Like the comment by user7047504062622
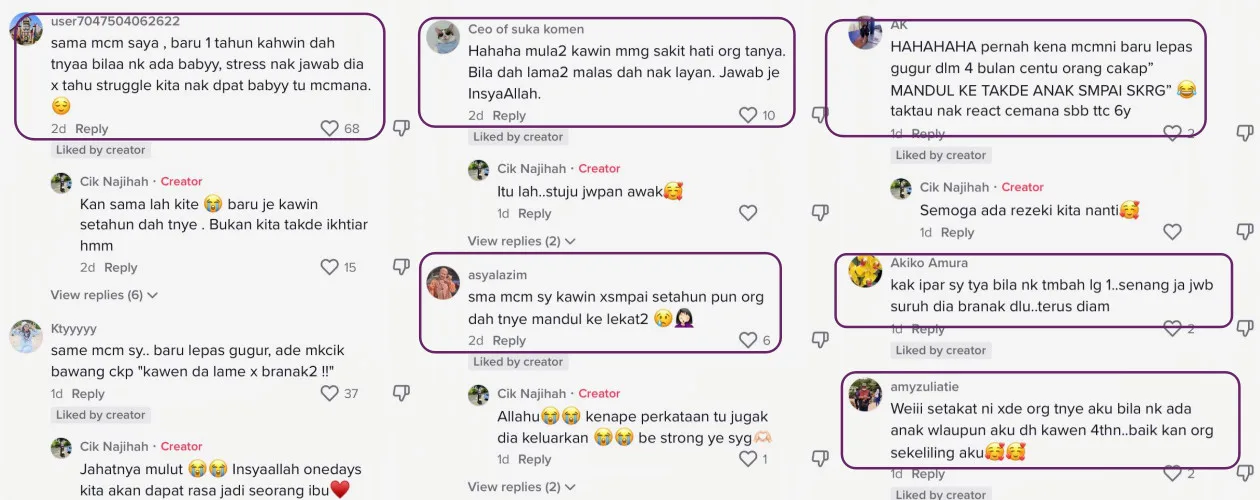The width and height of the screenshot is (1260, 500). 330,128
